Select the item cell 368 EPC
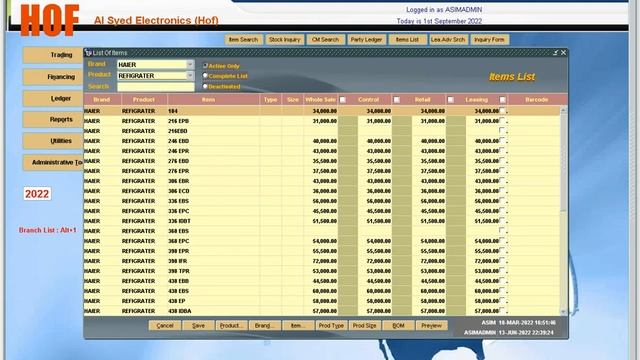 tap(213, 241)
